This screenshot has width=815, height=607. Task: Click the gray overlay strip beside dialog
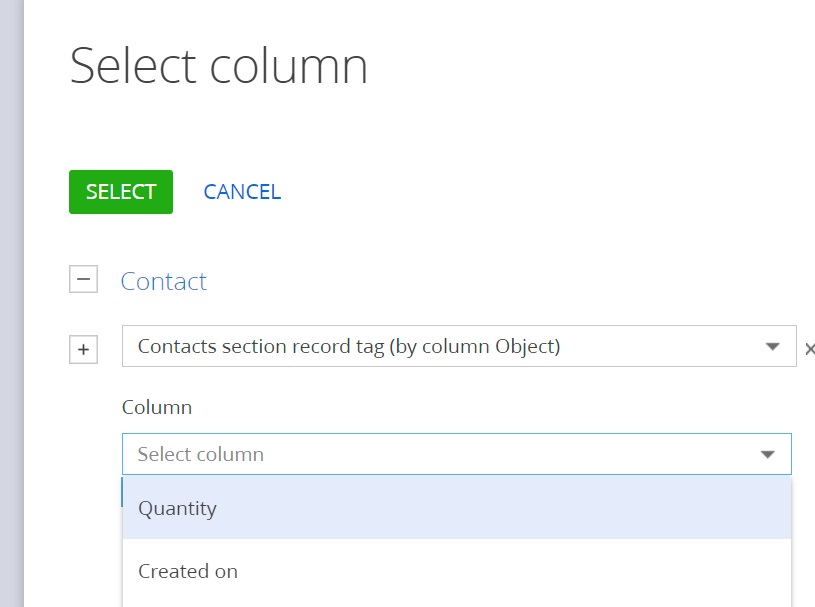click(11, 304)
